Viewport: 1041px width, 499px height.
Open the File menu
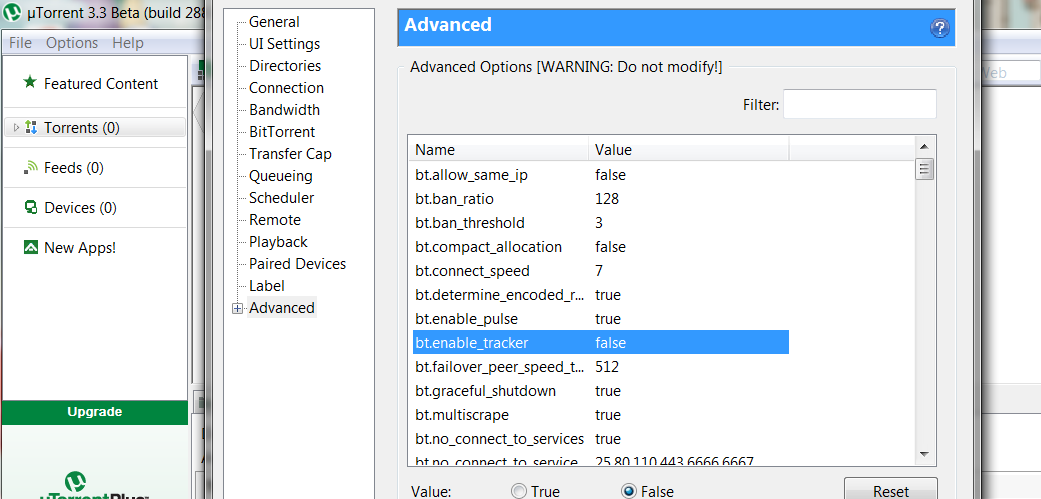[x=20, y=42]
